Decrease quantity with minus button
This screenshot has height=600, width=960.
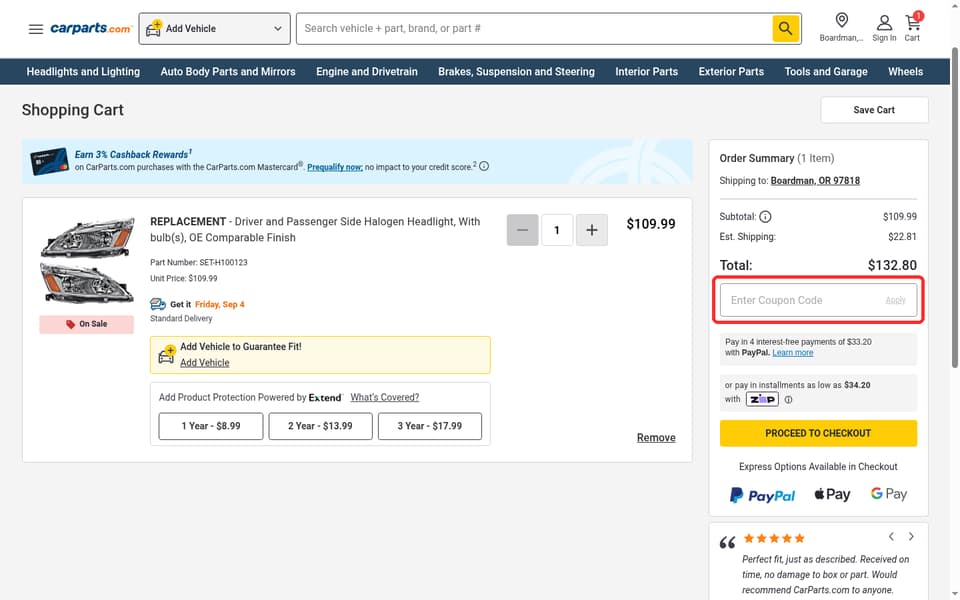522,230
